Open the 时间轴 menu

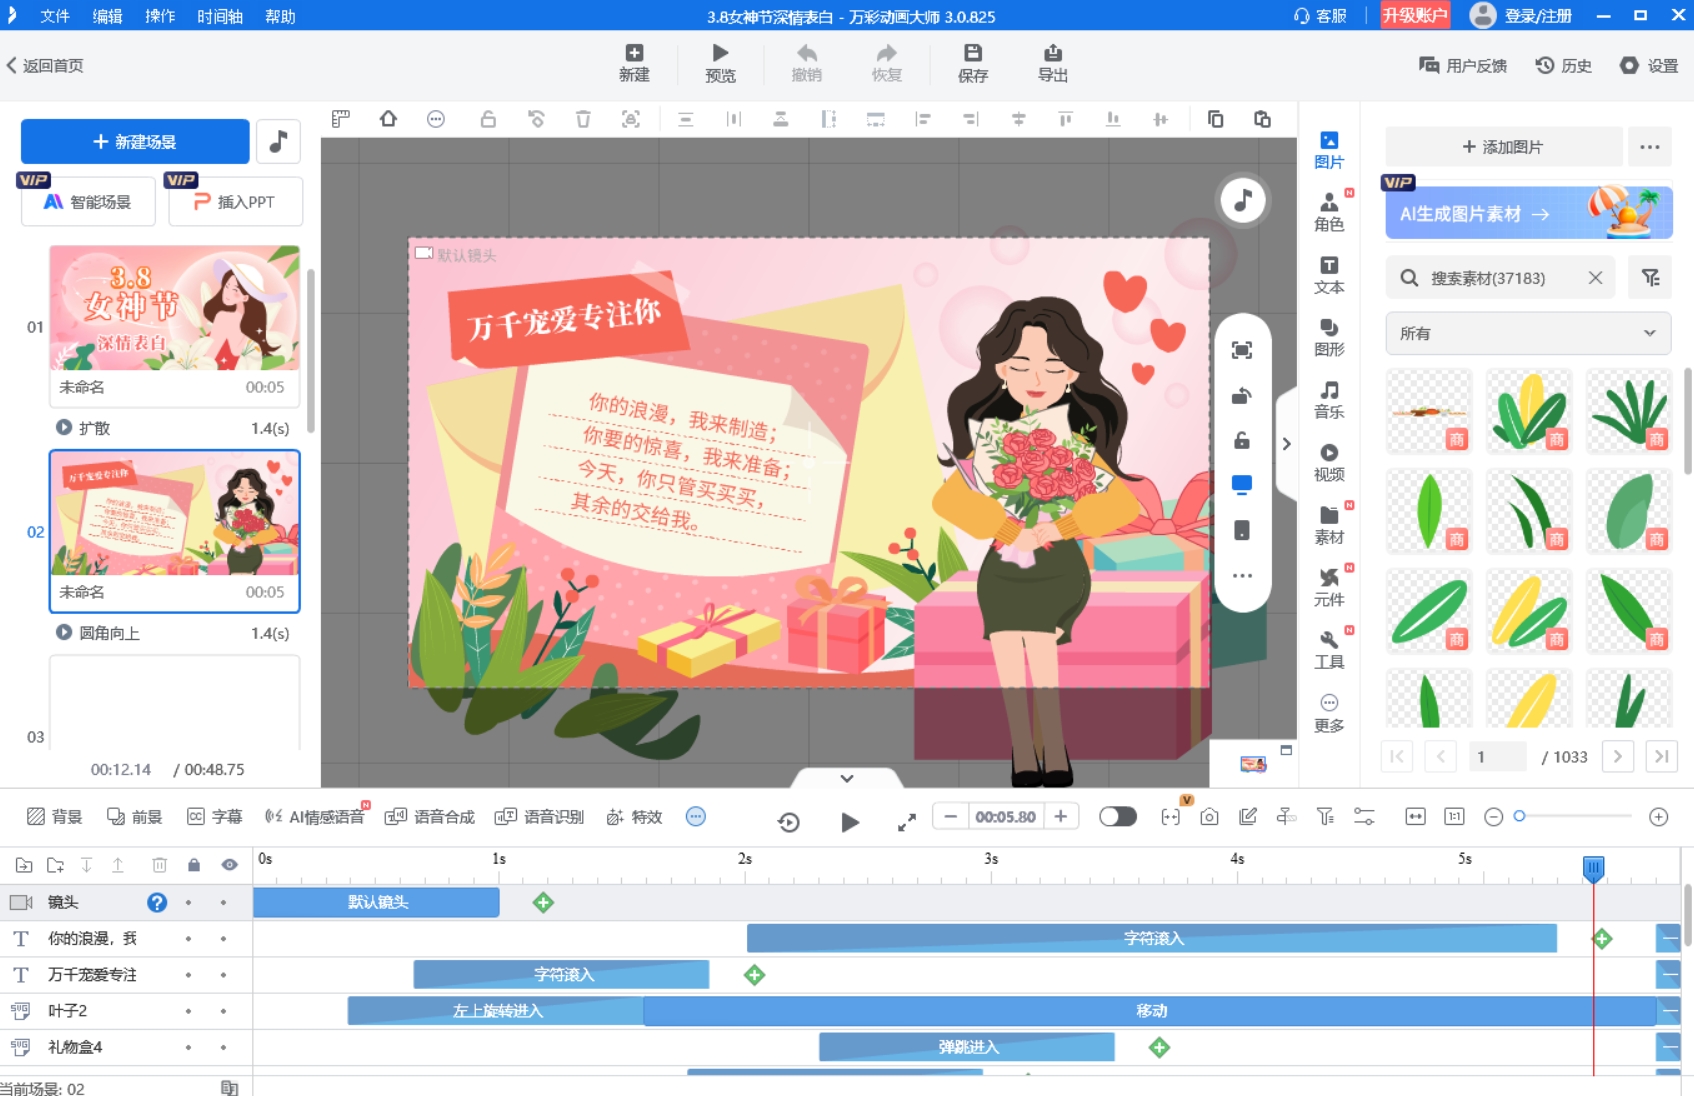(219, 16)
